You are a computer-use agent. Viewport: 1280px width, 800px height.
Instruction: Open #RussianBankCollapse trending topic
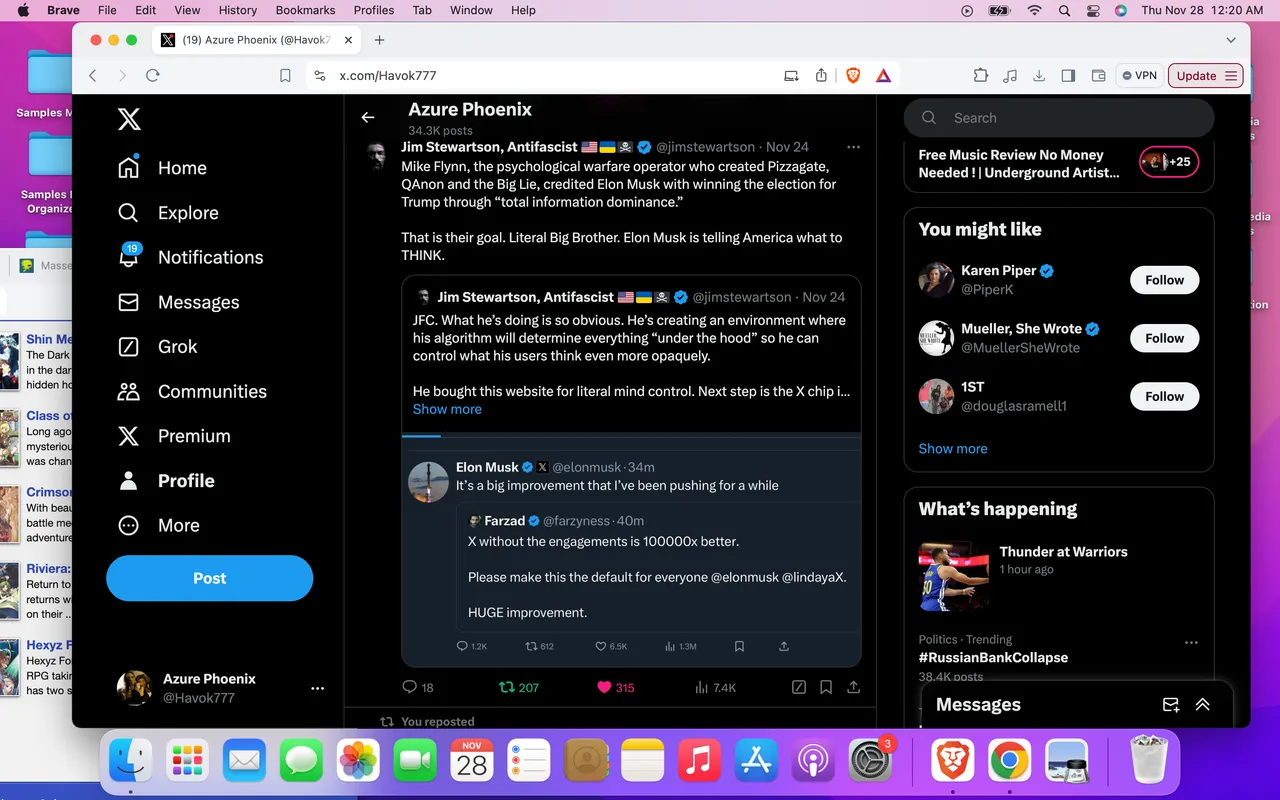993,657
